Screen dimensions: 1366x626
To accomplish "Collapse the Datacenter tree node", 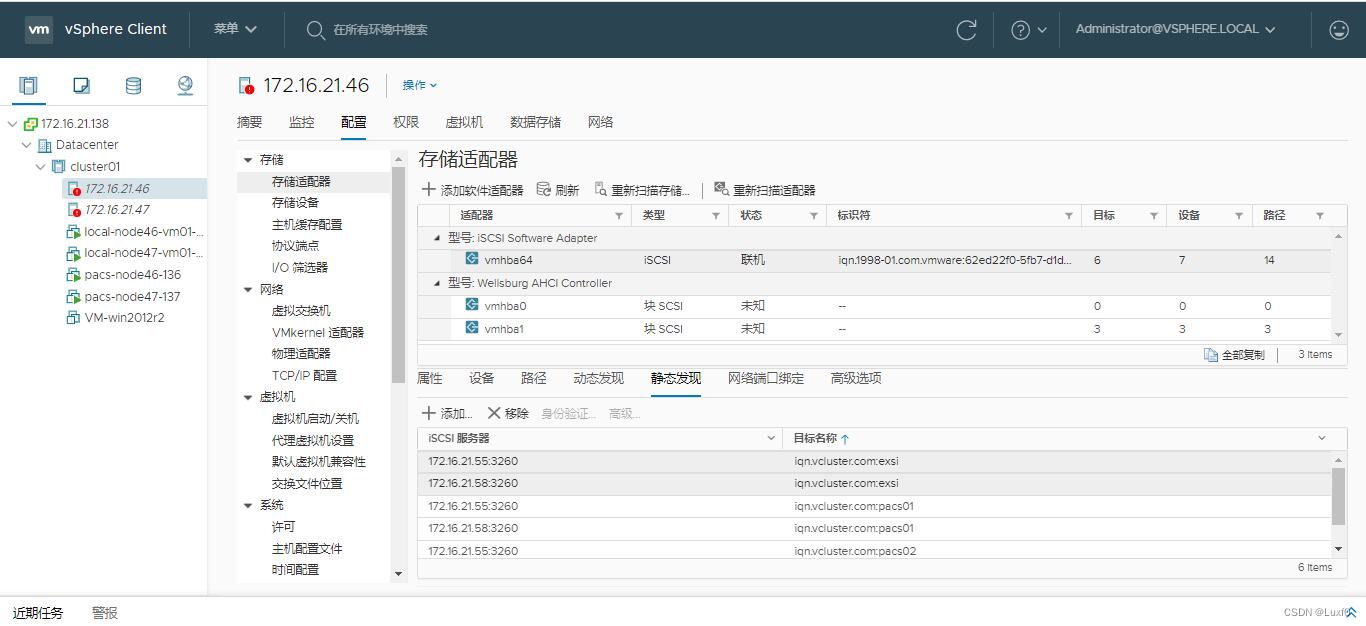I will pyautogui.click(x=26, y=145).
